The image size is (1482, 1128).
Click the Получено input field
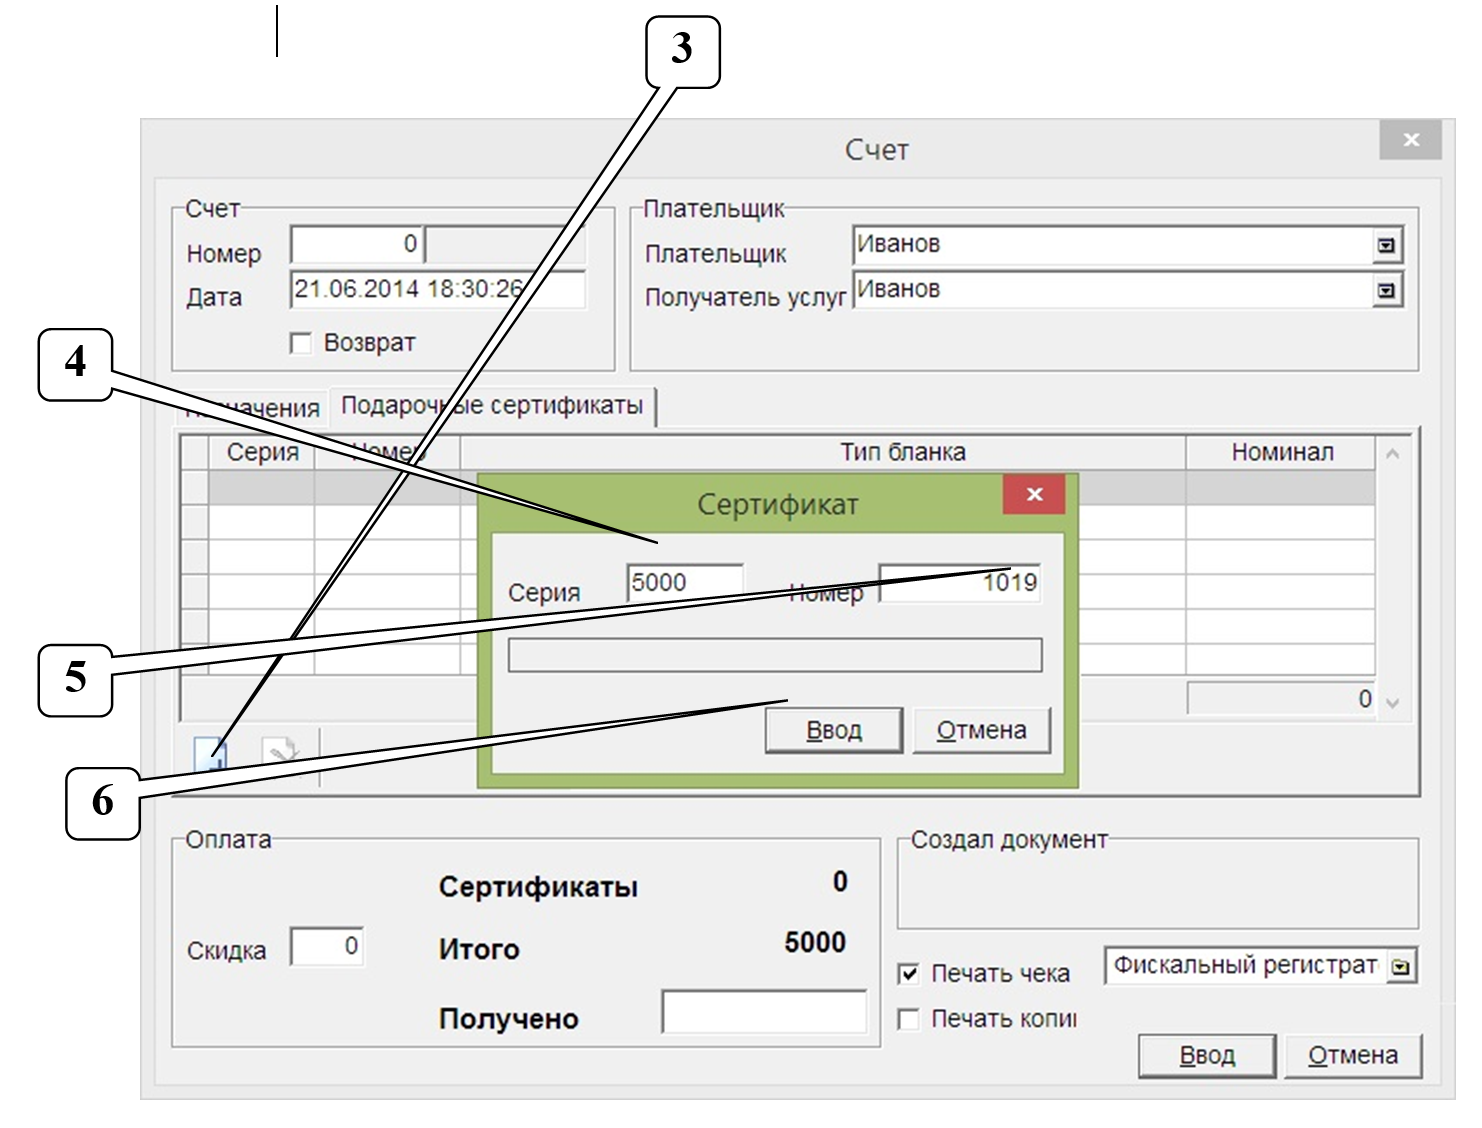pyautogui.click(x=764, y=1012)
